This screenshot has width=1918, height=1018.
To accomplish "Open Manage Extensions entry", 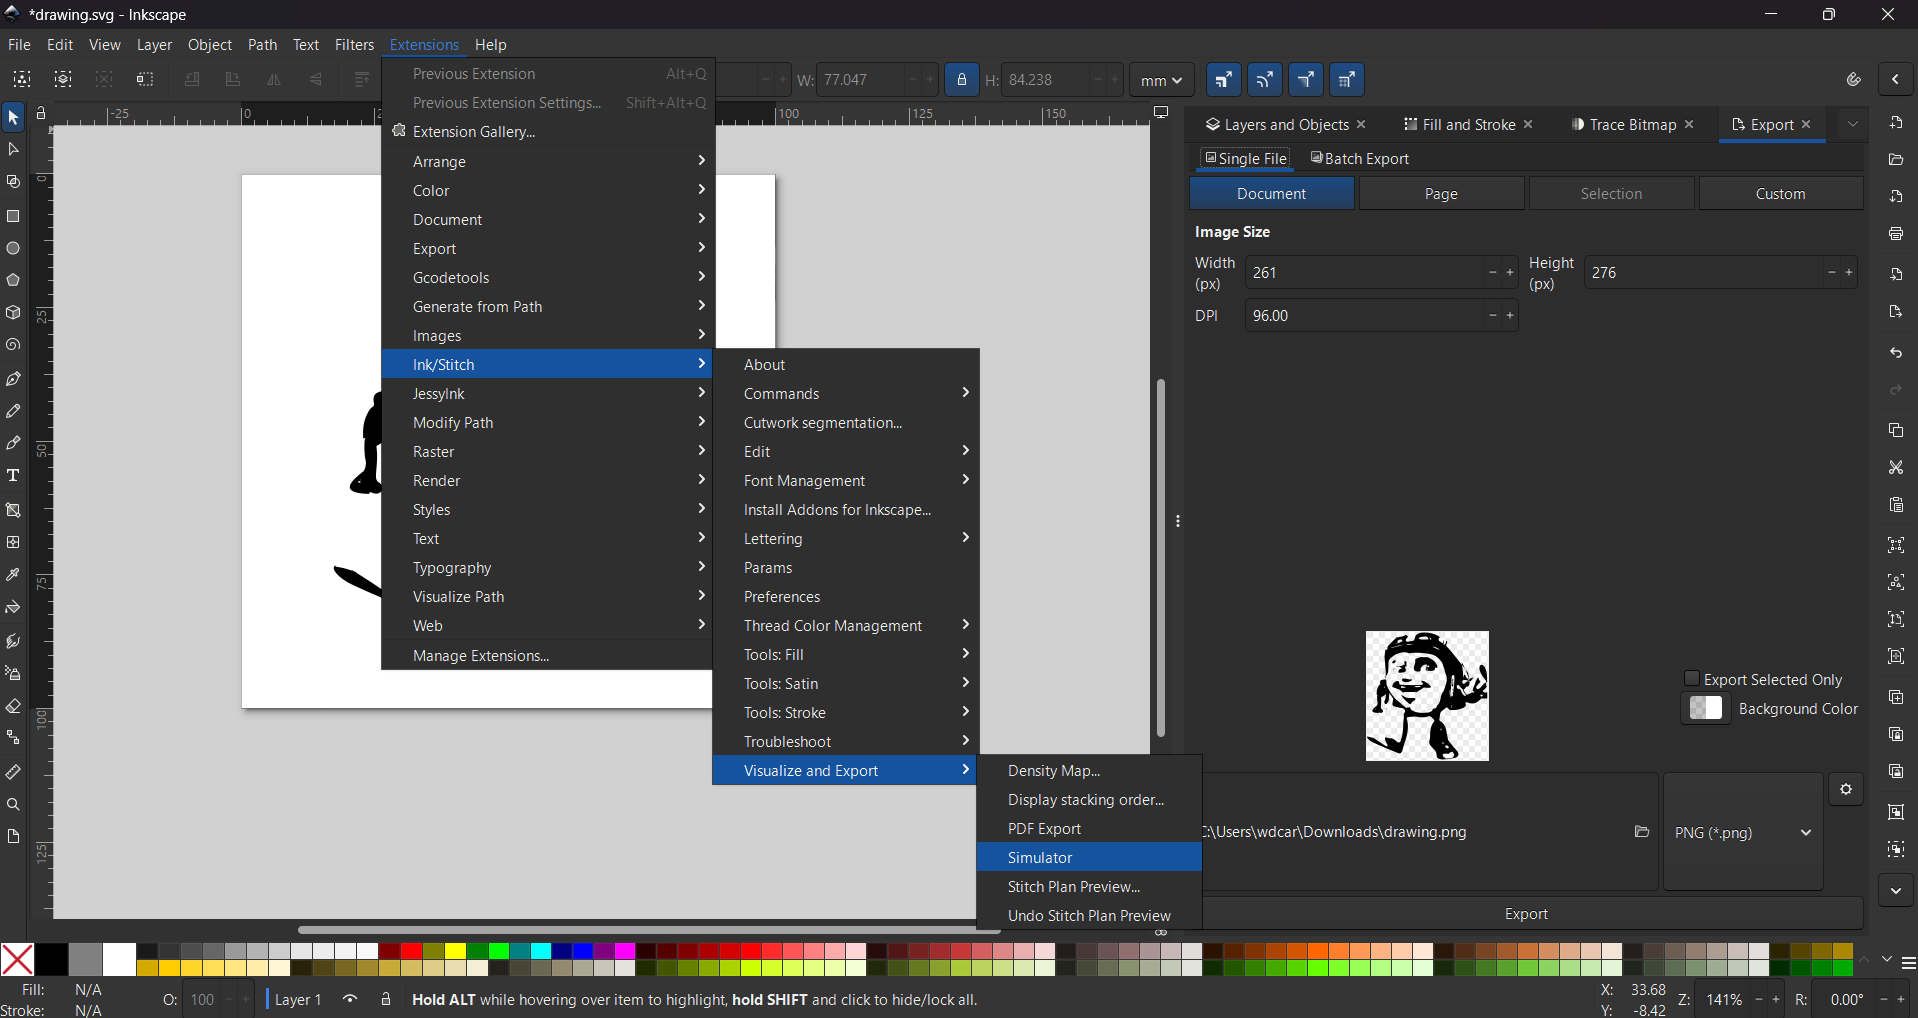I will pos(548,655).
